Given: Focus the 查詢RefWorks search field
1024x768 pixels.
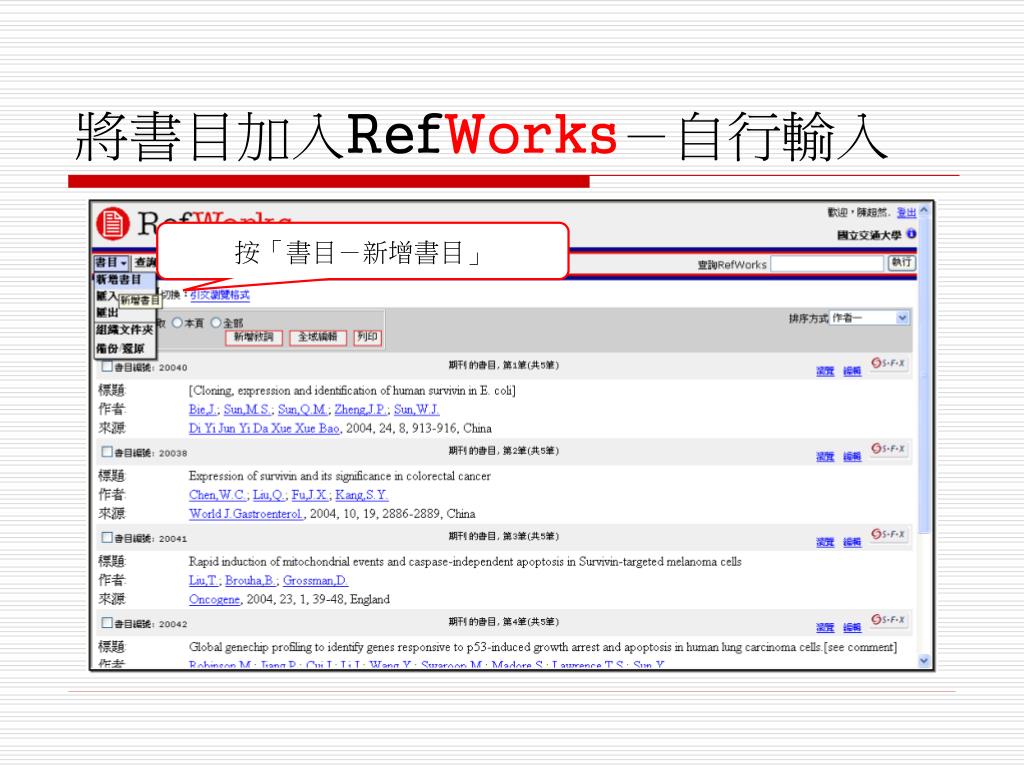Looking at the screenshot, I should click(827, 264).
